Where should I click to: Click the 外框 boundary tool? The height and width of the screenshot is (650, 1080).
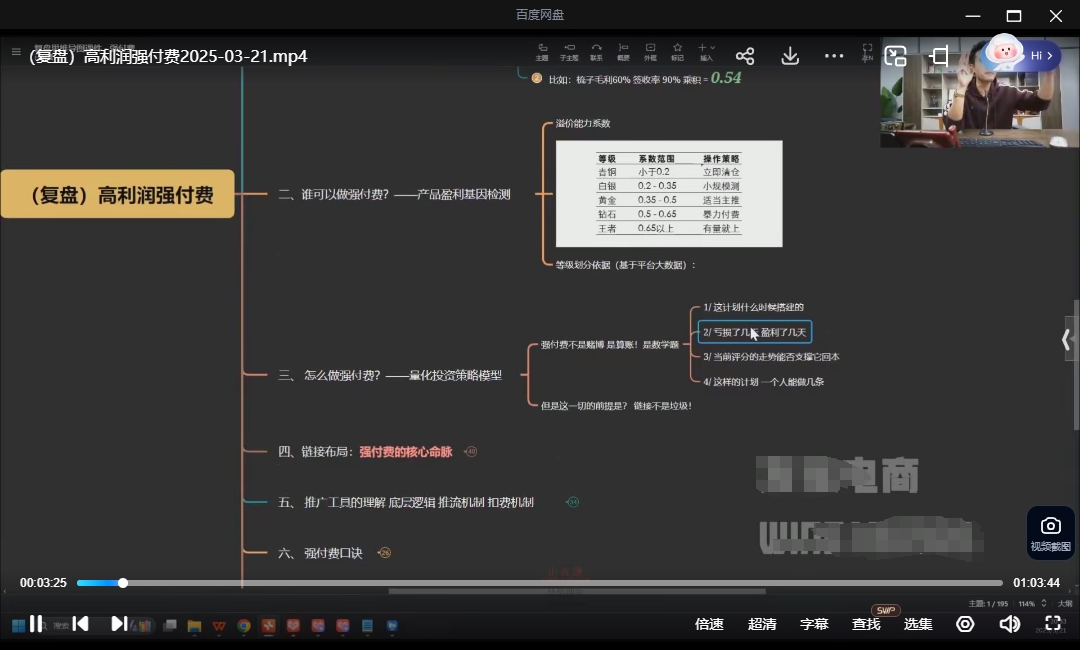(650, 52)
